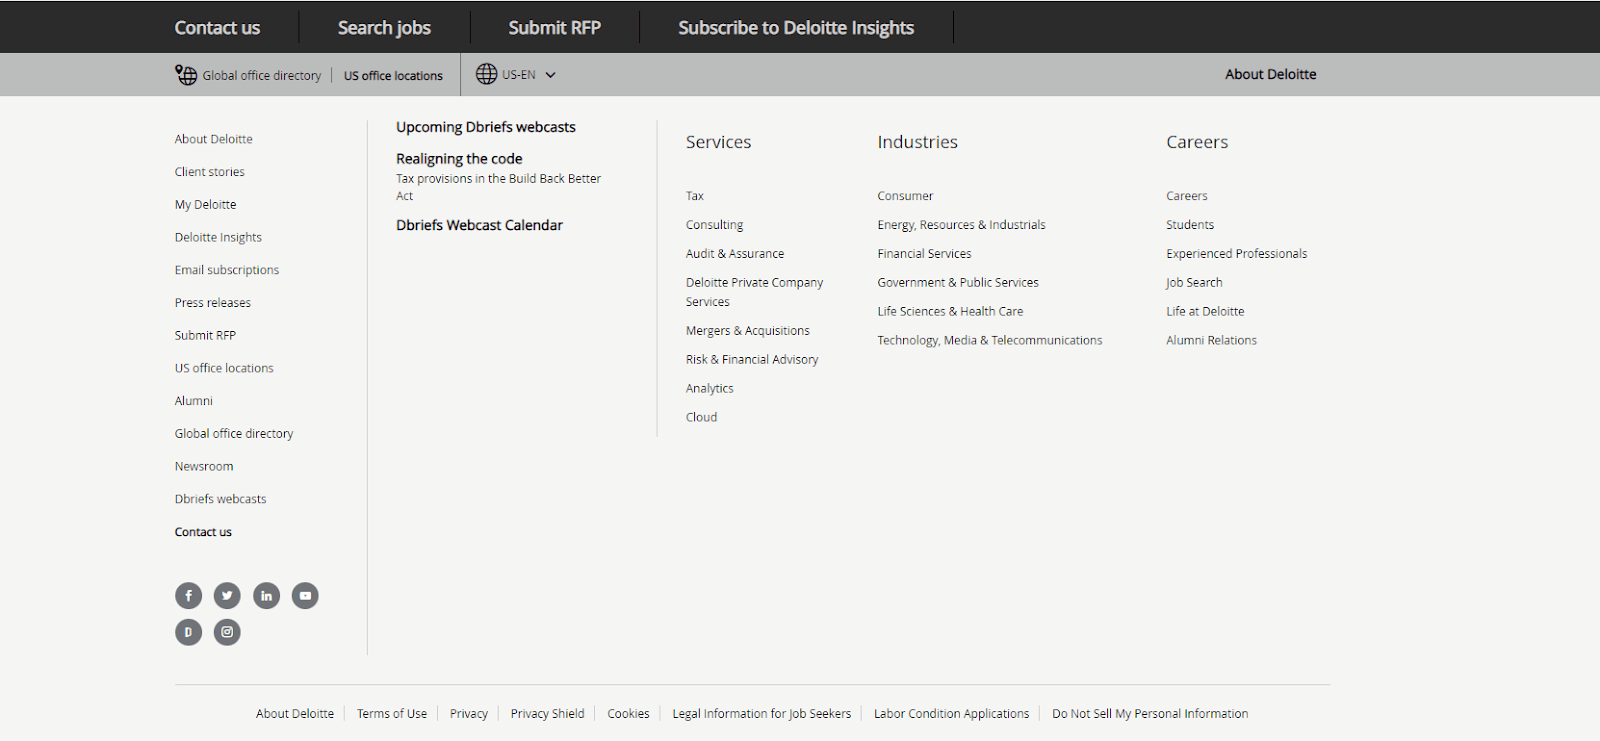Visit the Alumni Relations link
Viewport: 1600px width, 741px height.
pyautogui.click(x=1211, y=341)
